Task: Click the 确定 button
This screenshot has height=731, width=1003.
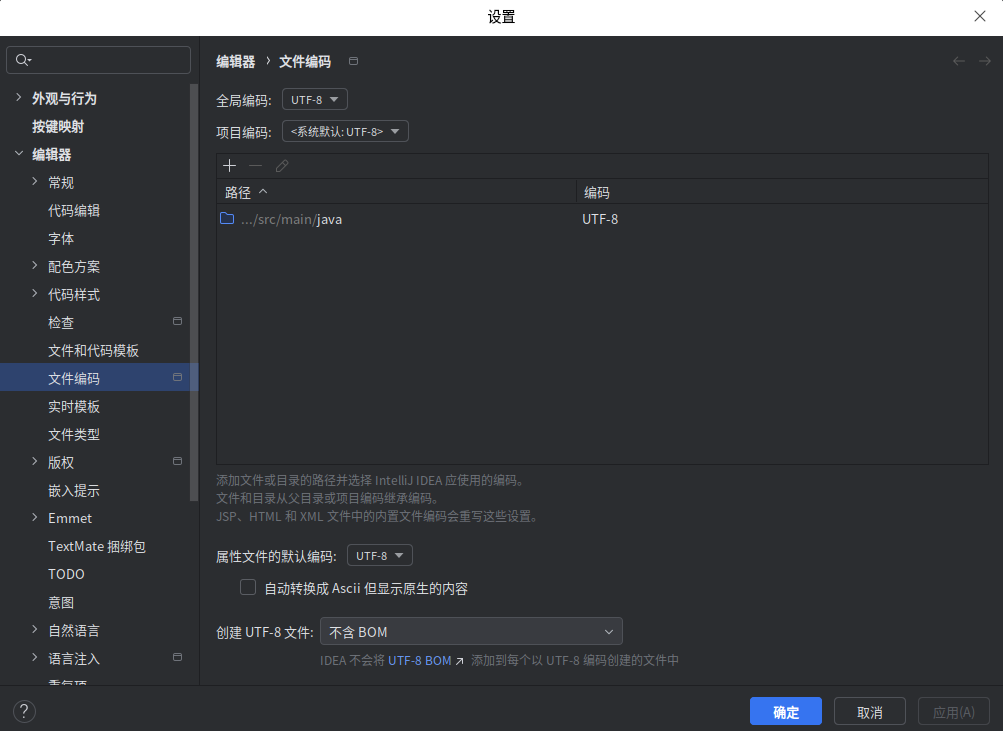Action: tap(786, 711)
